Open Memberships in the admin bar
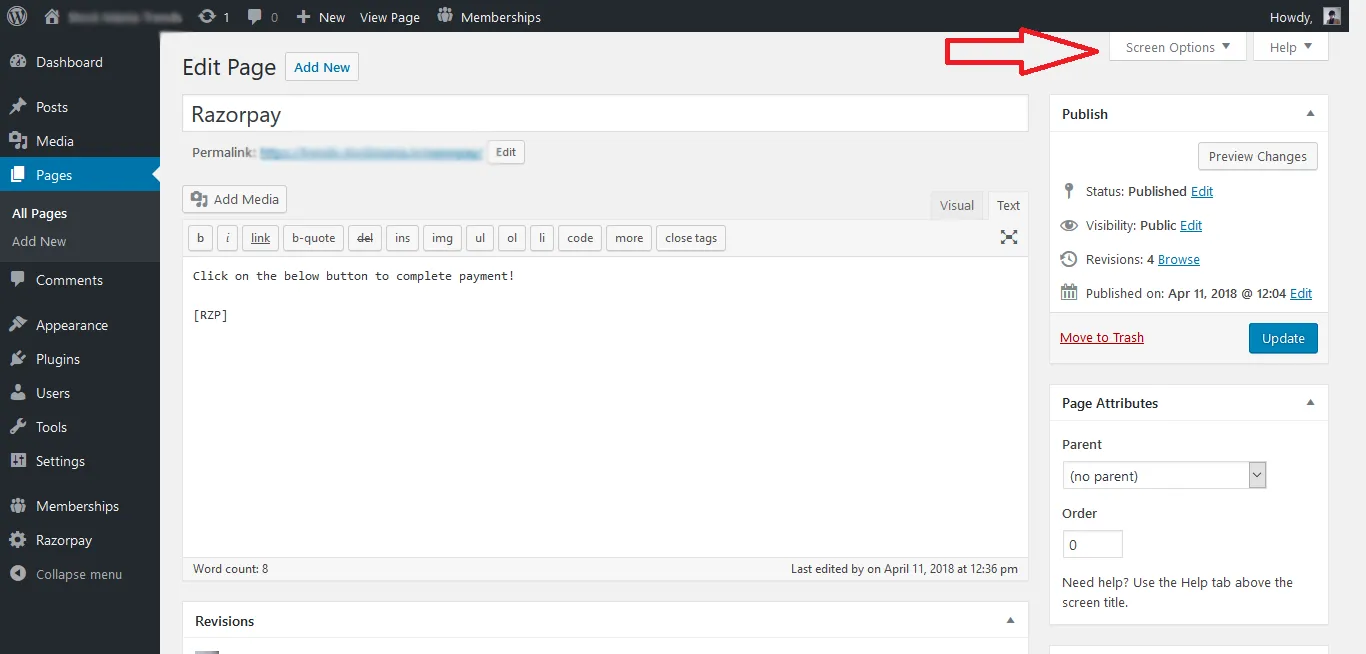The image size is (1366, 654). [x=489, y=17]
